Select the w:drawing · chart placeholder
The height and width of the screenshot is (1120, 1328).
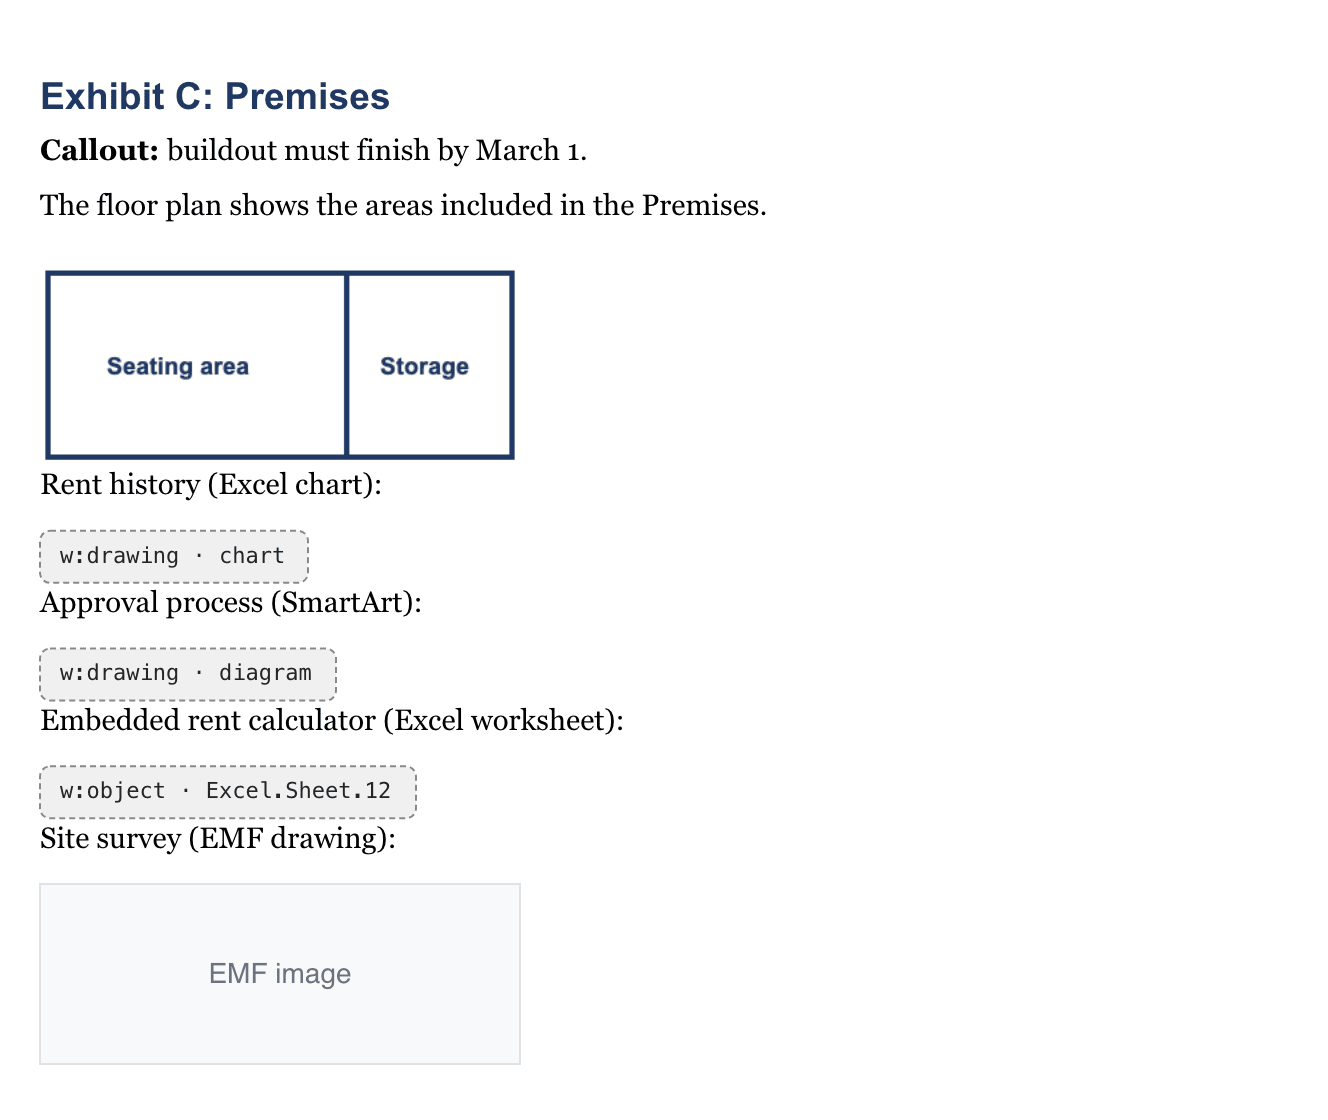point(174,557)
